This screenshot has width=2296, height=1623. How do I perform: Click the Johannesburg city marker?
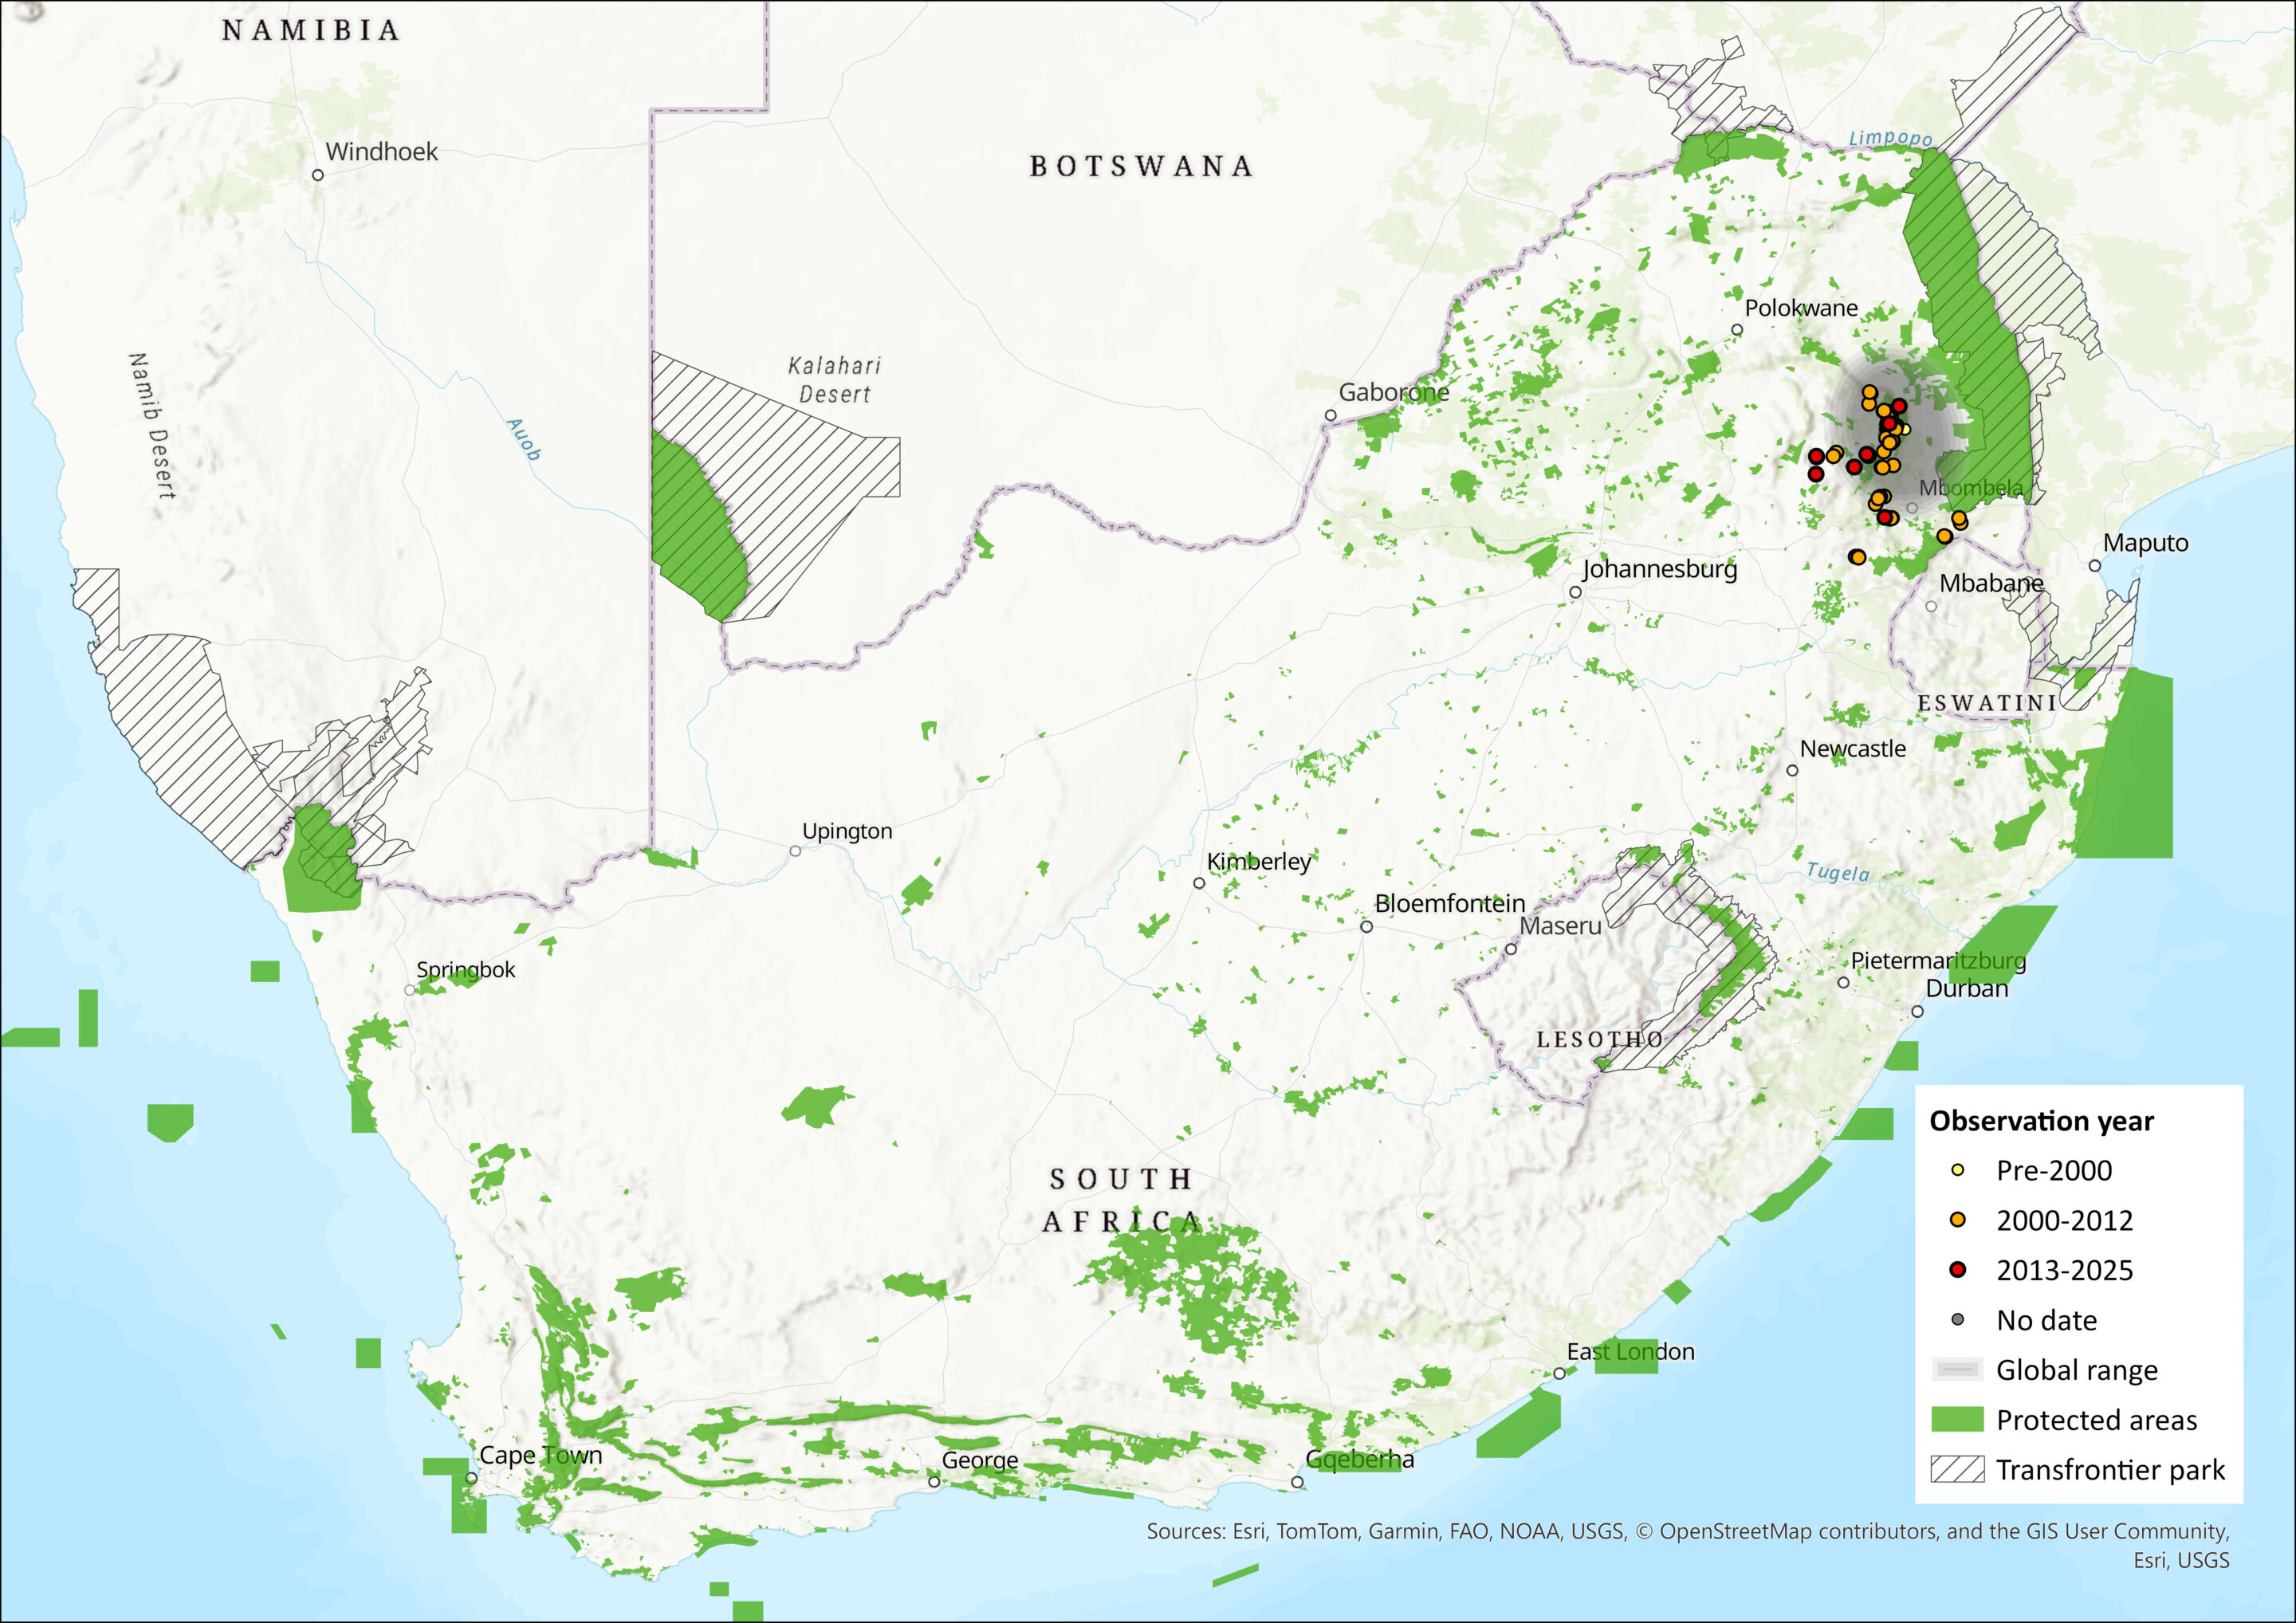(1575, 592)
